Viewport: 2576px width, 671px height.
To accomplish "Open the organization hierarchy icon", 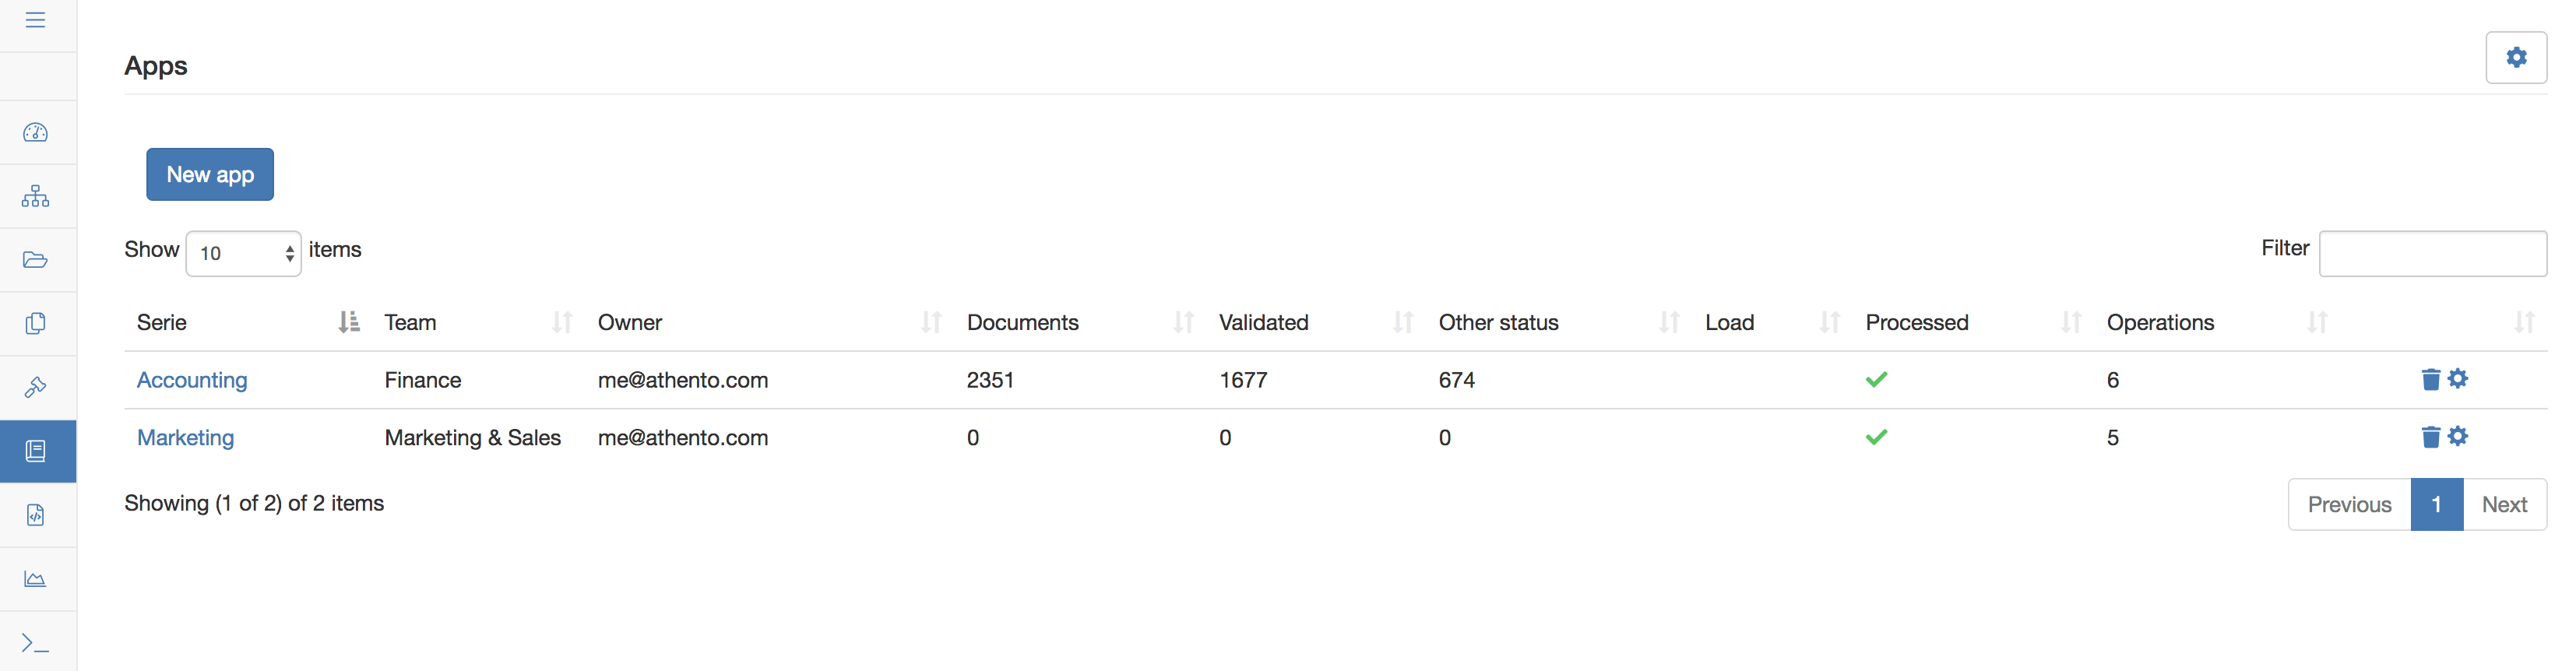I will pos(36,196).
